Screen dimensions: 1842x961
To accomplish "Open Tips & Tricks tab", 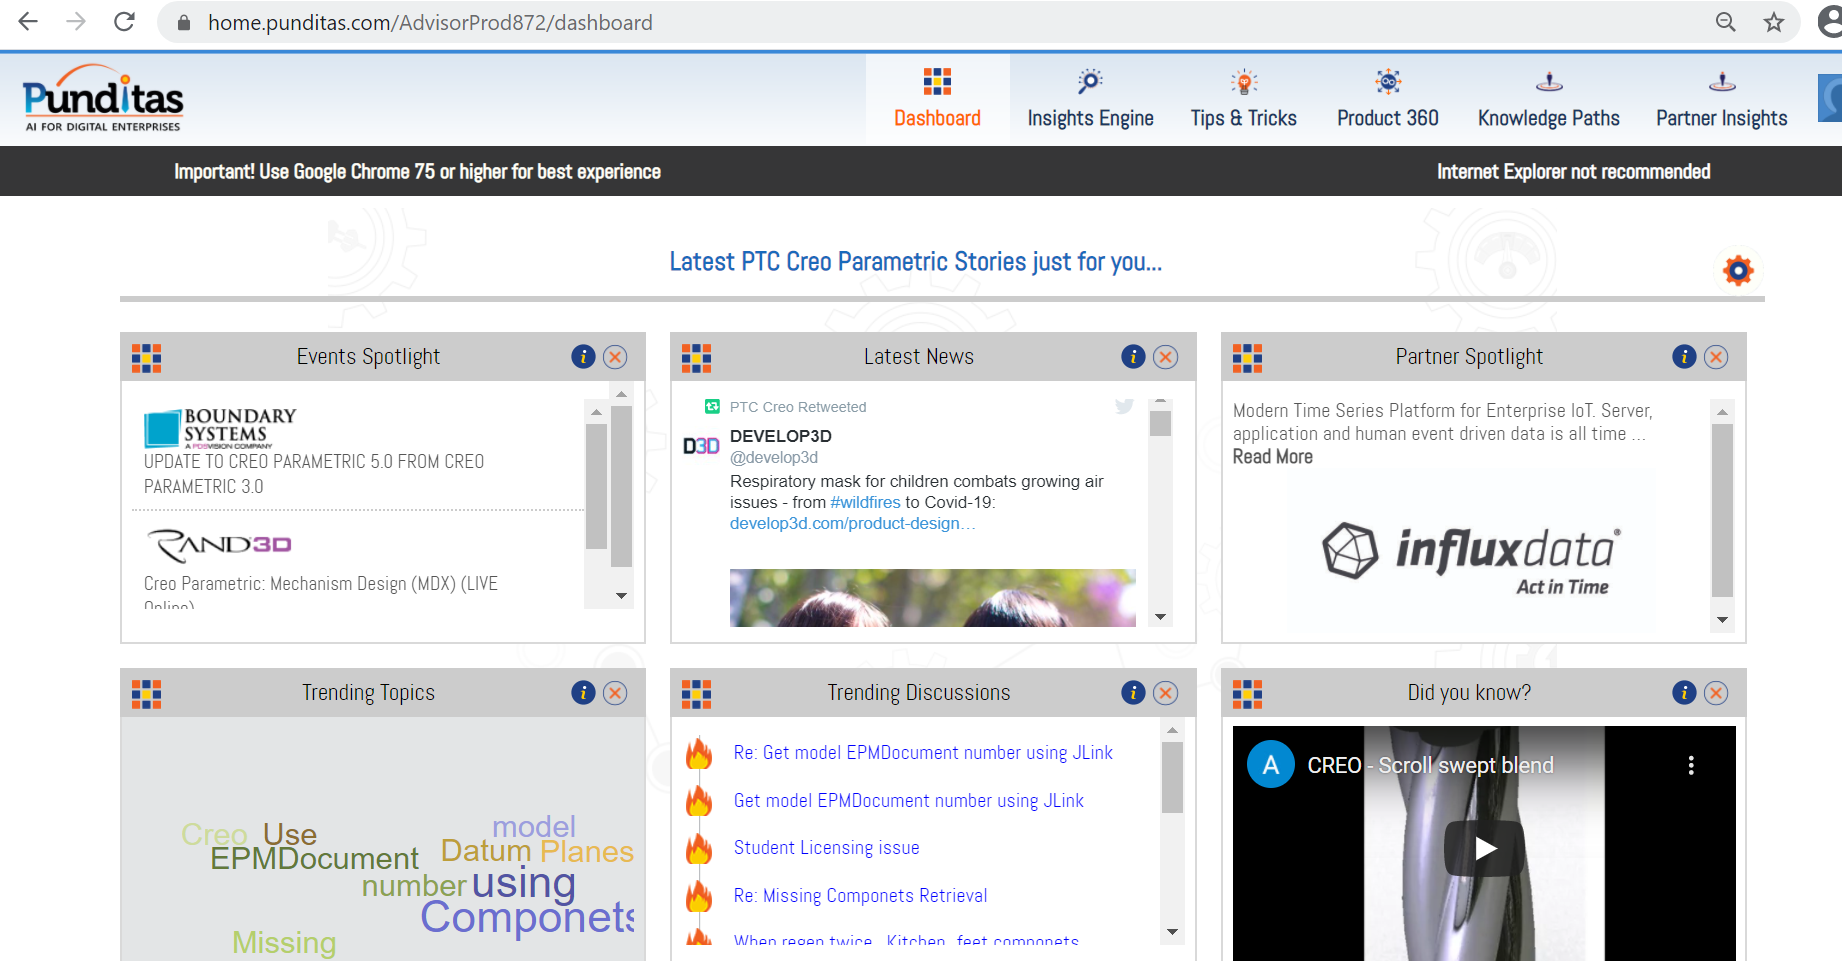I will tap(1243, 99).
